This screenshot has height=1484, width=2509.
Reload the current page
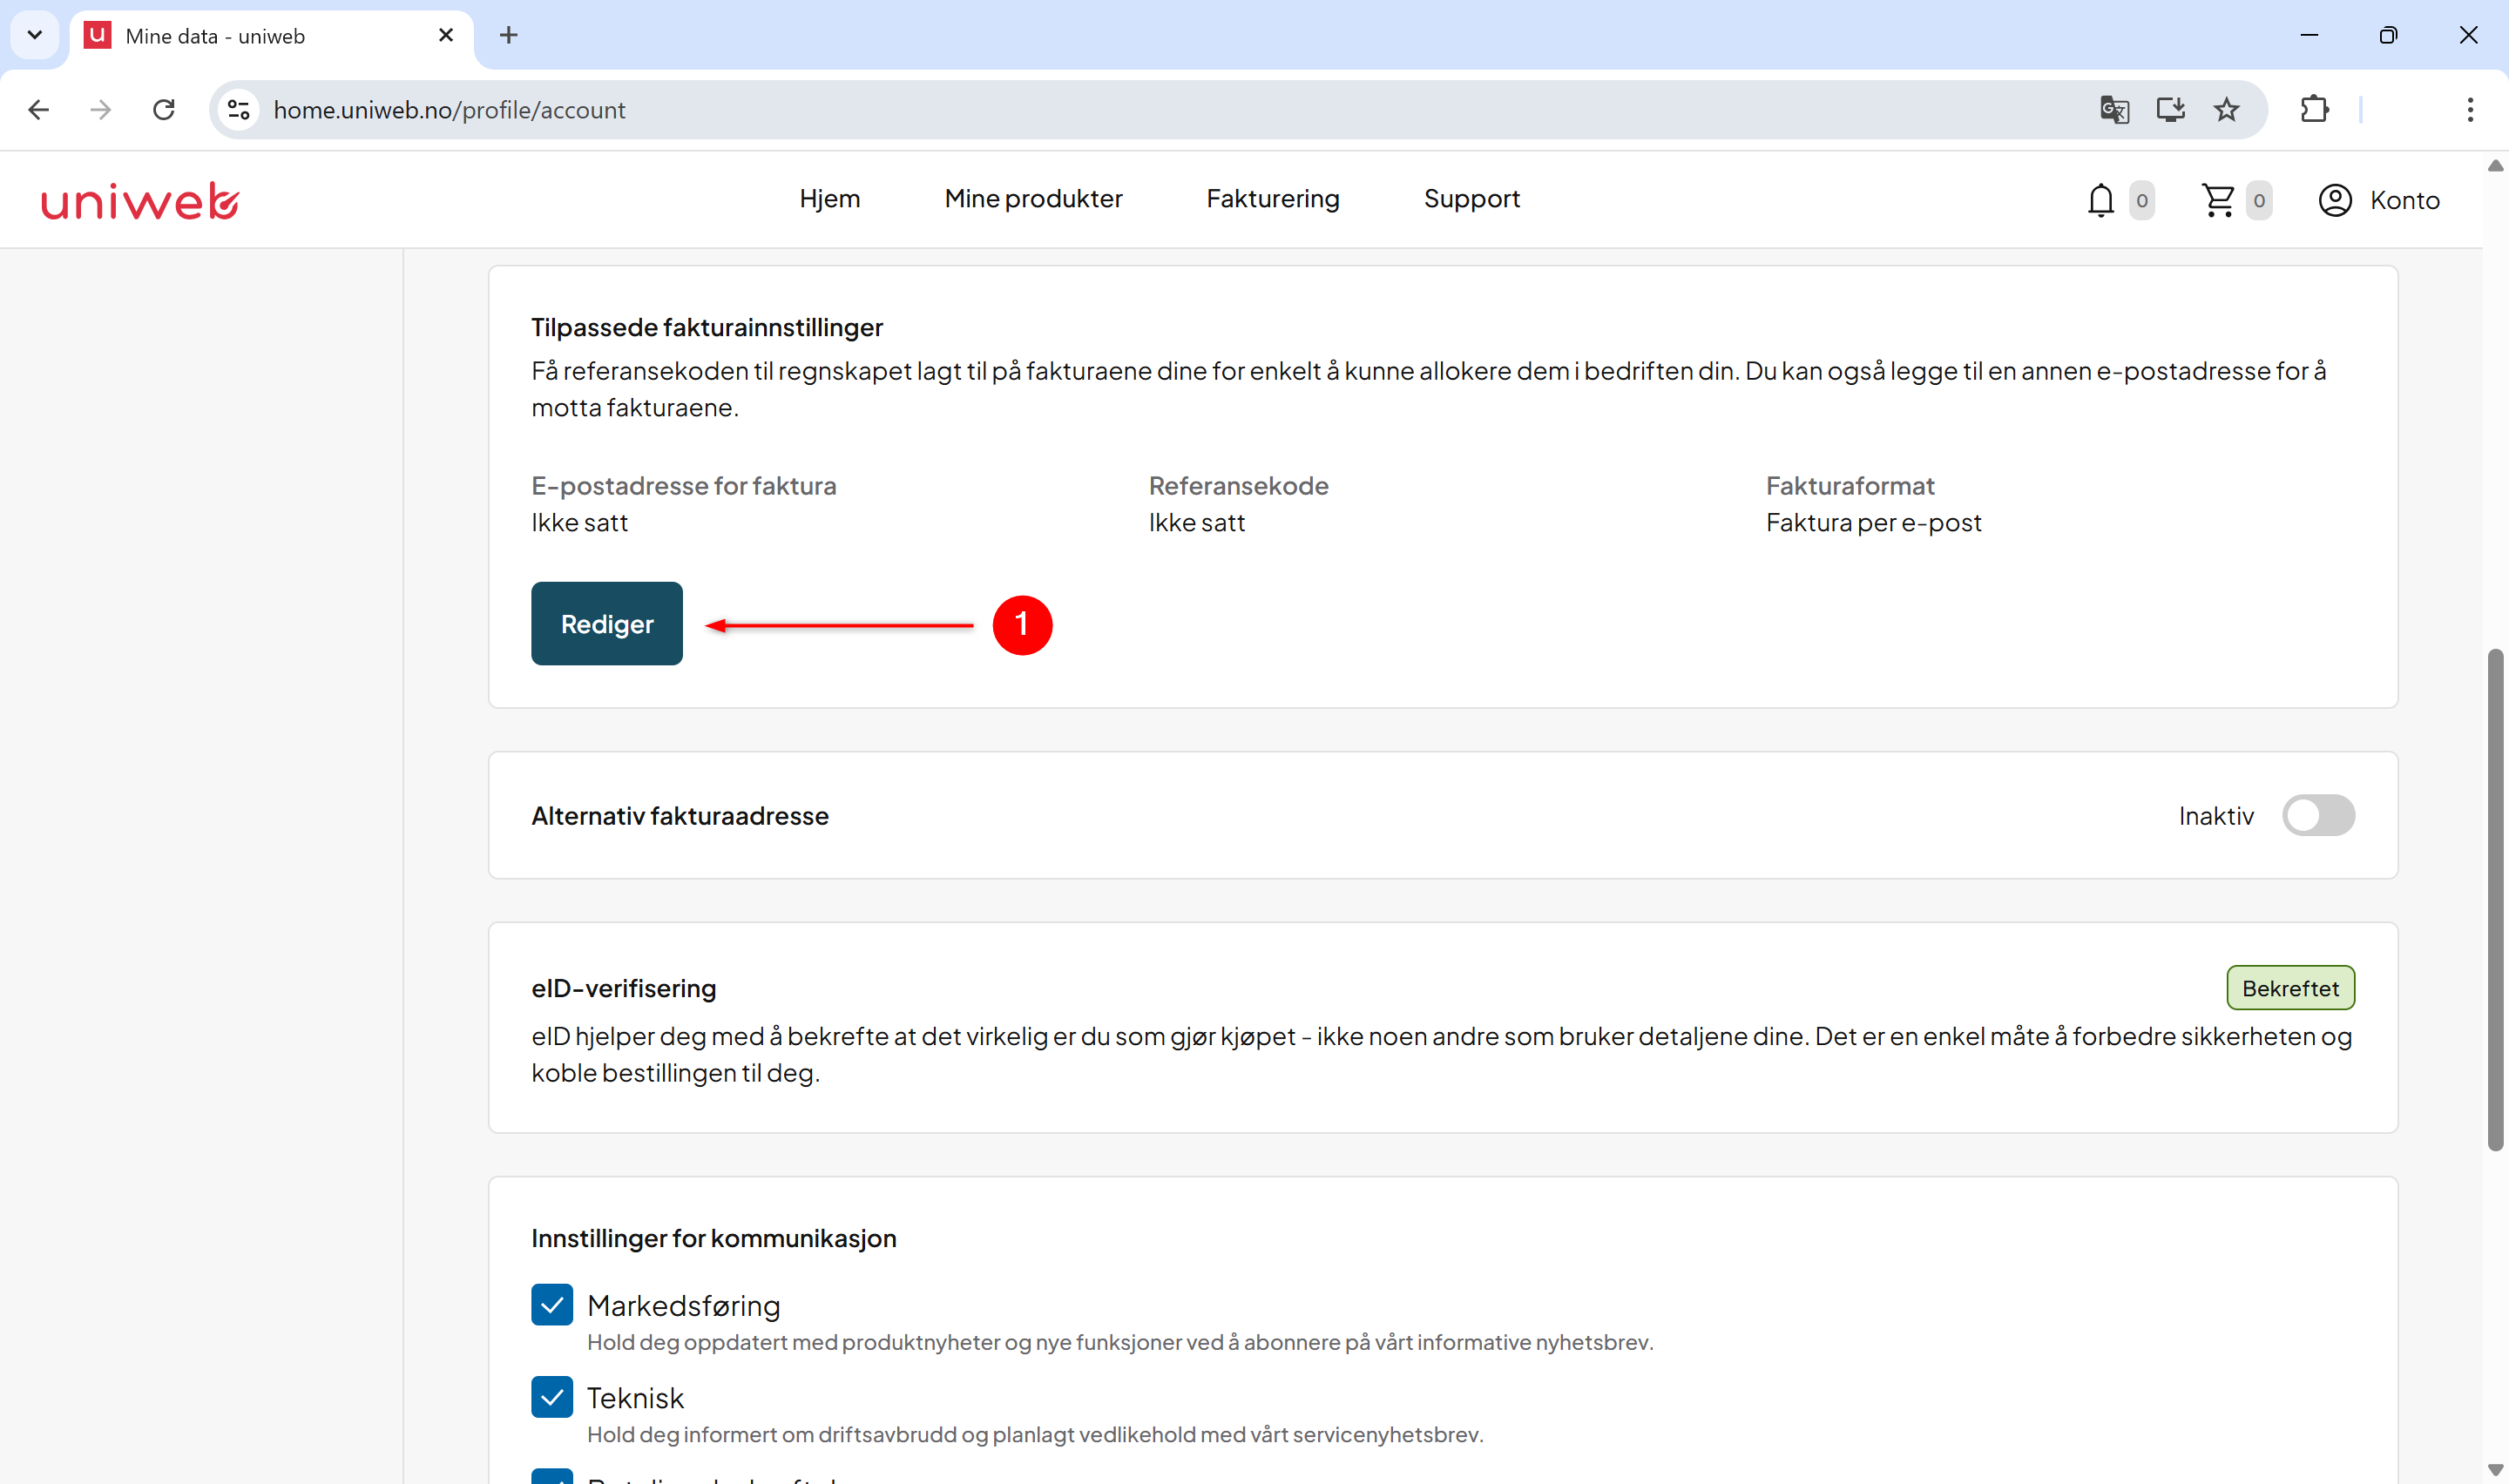tap(164, 110)
